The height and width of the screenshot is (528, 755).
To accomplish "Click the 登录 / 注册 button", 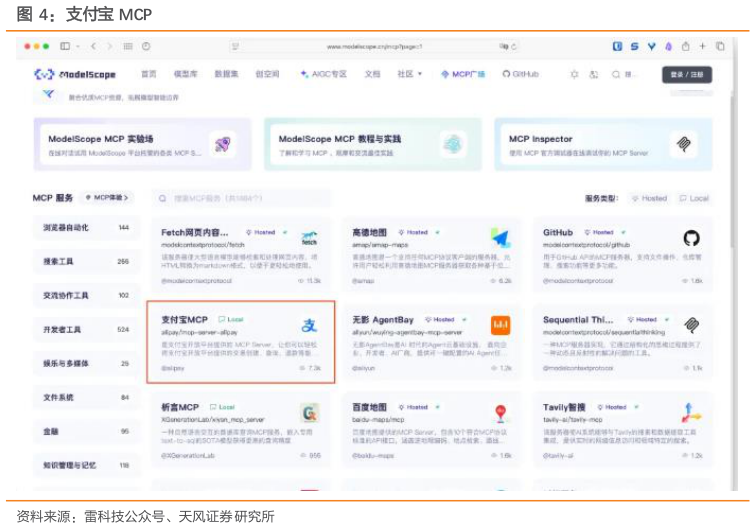I will [x=687, y=75].
